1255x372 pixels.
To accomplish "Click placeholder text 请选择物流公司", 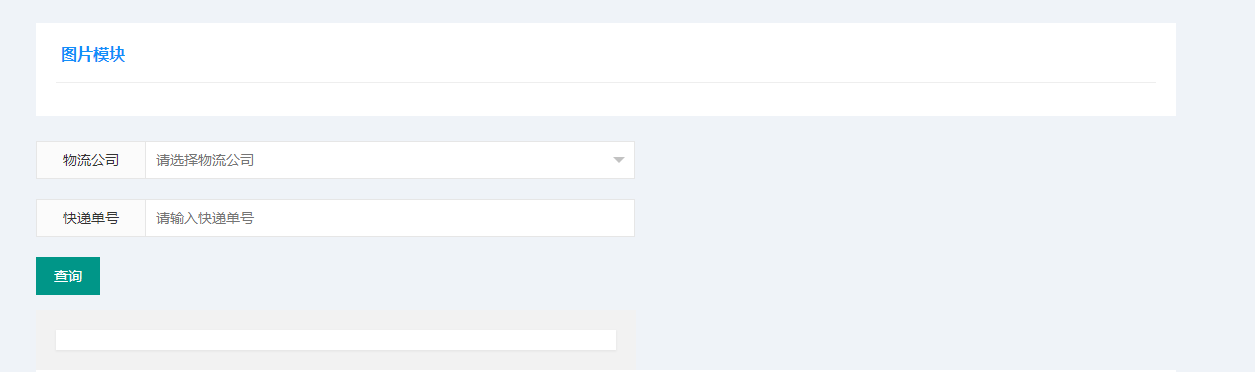I will pos(205,160).
